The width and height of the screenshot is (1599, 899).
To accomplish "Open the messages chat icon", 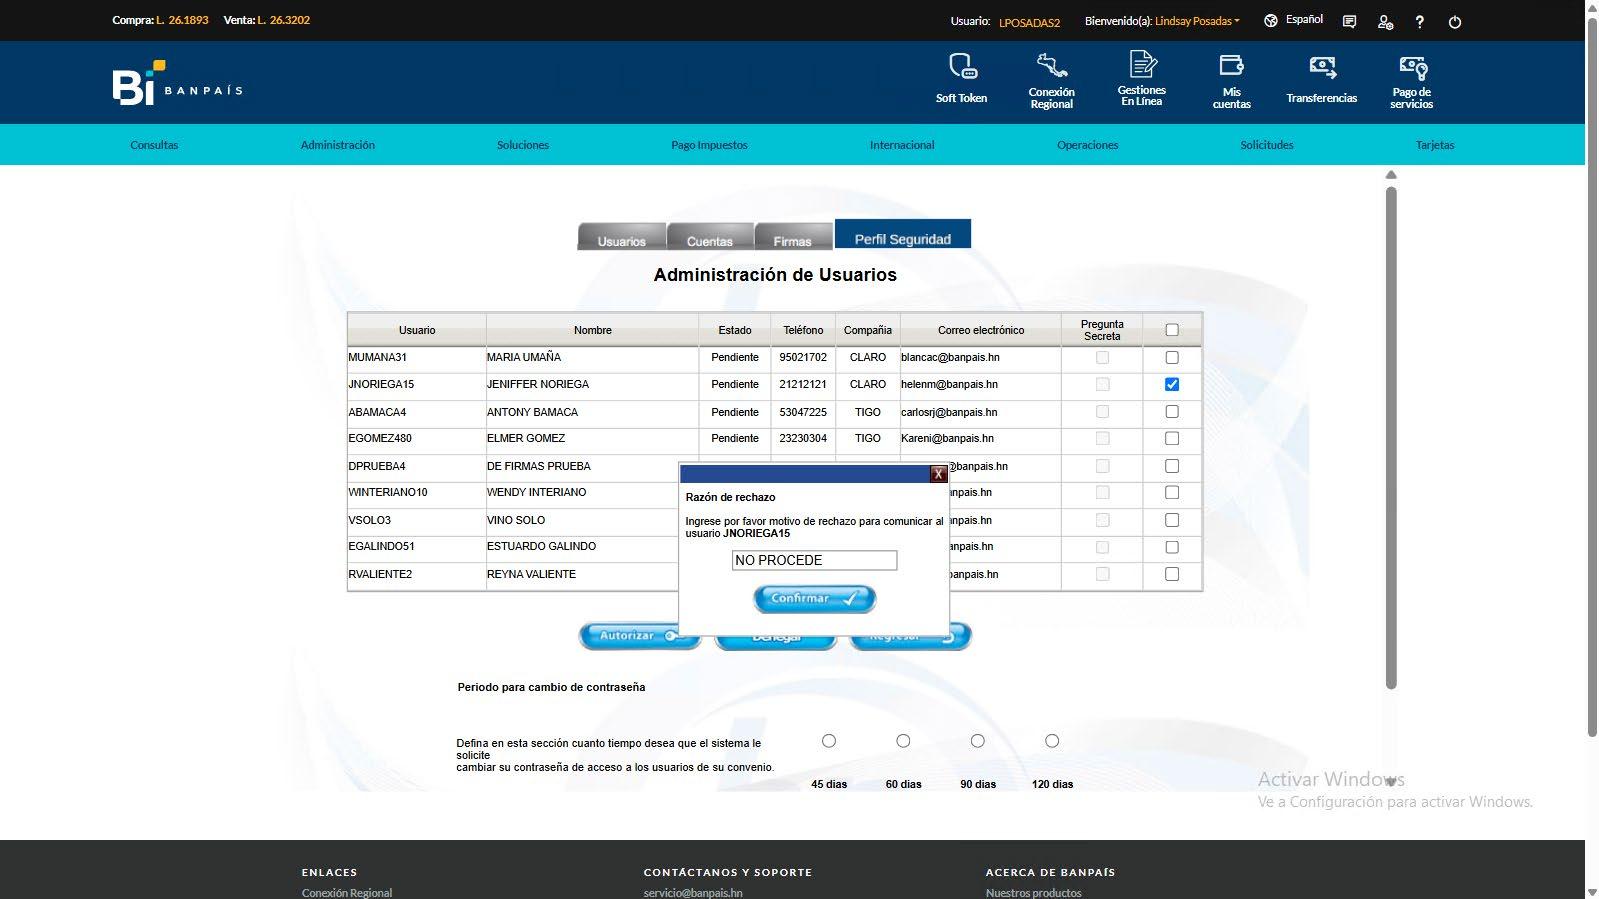I will (x=1349, y=22).
